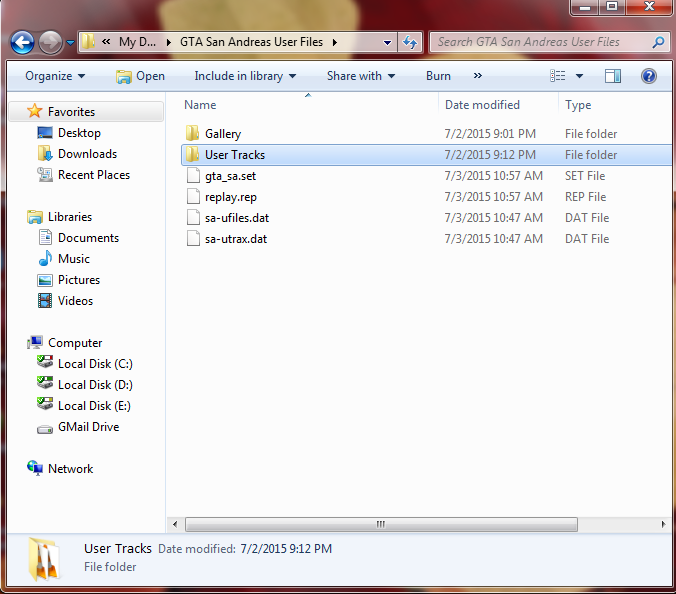This screenshot has height=594, width=676.
Task: Click the horizontal scrollbar thumb
Action: pyautogui.click(x=381, y=524)
